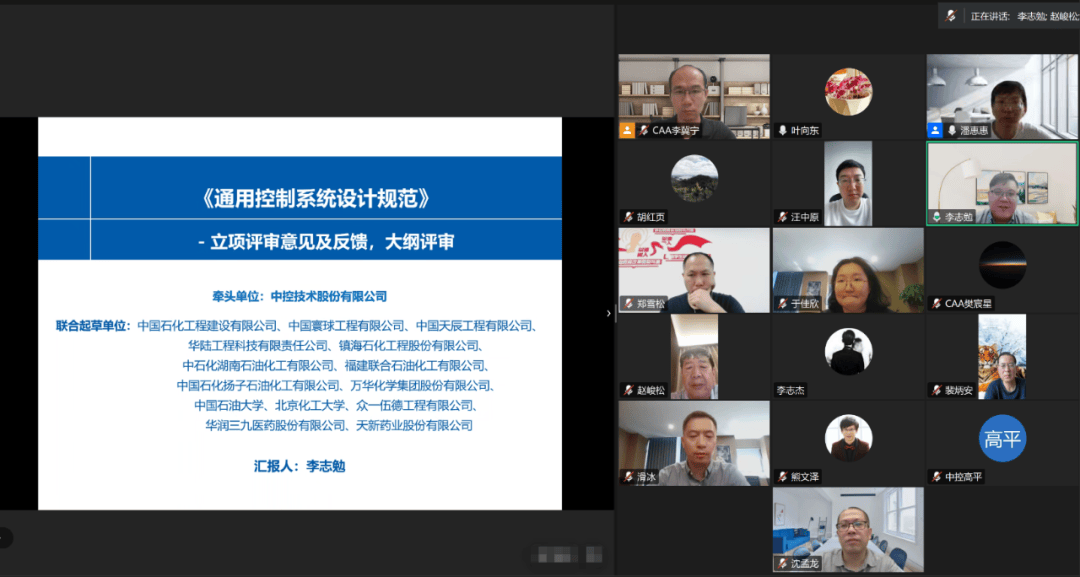Click the muted mic icon beside 汪中原
Screen dimensions: 1080x577
click(782, 217)
